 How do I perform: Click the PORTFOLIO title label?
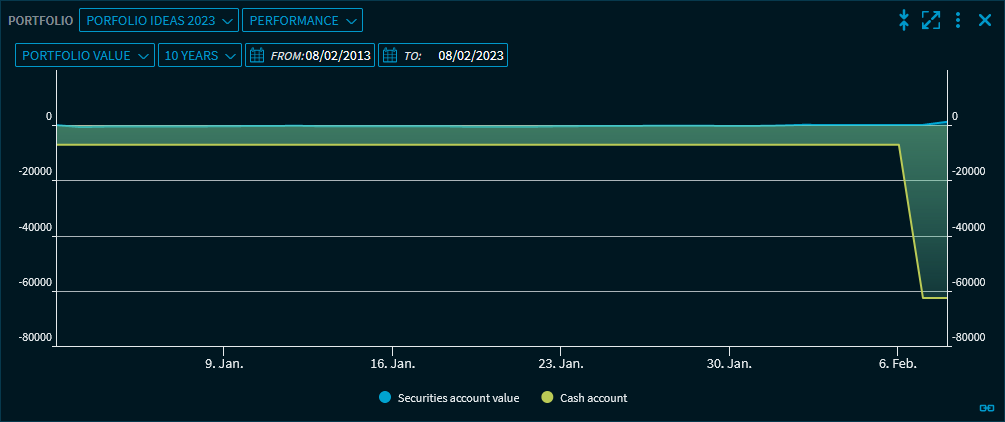(40, 20)
